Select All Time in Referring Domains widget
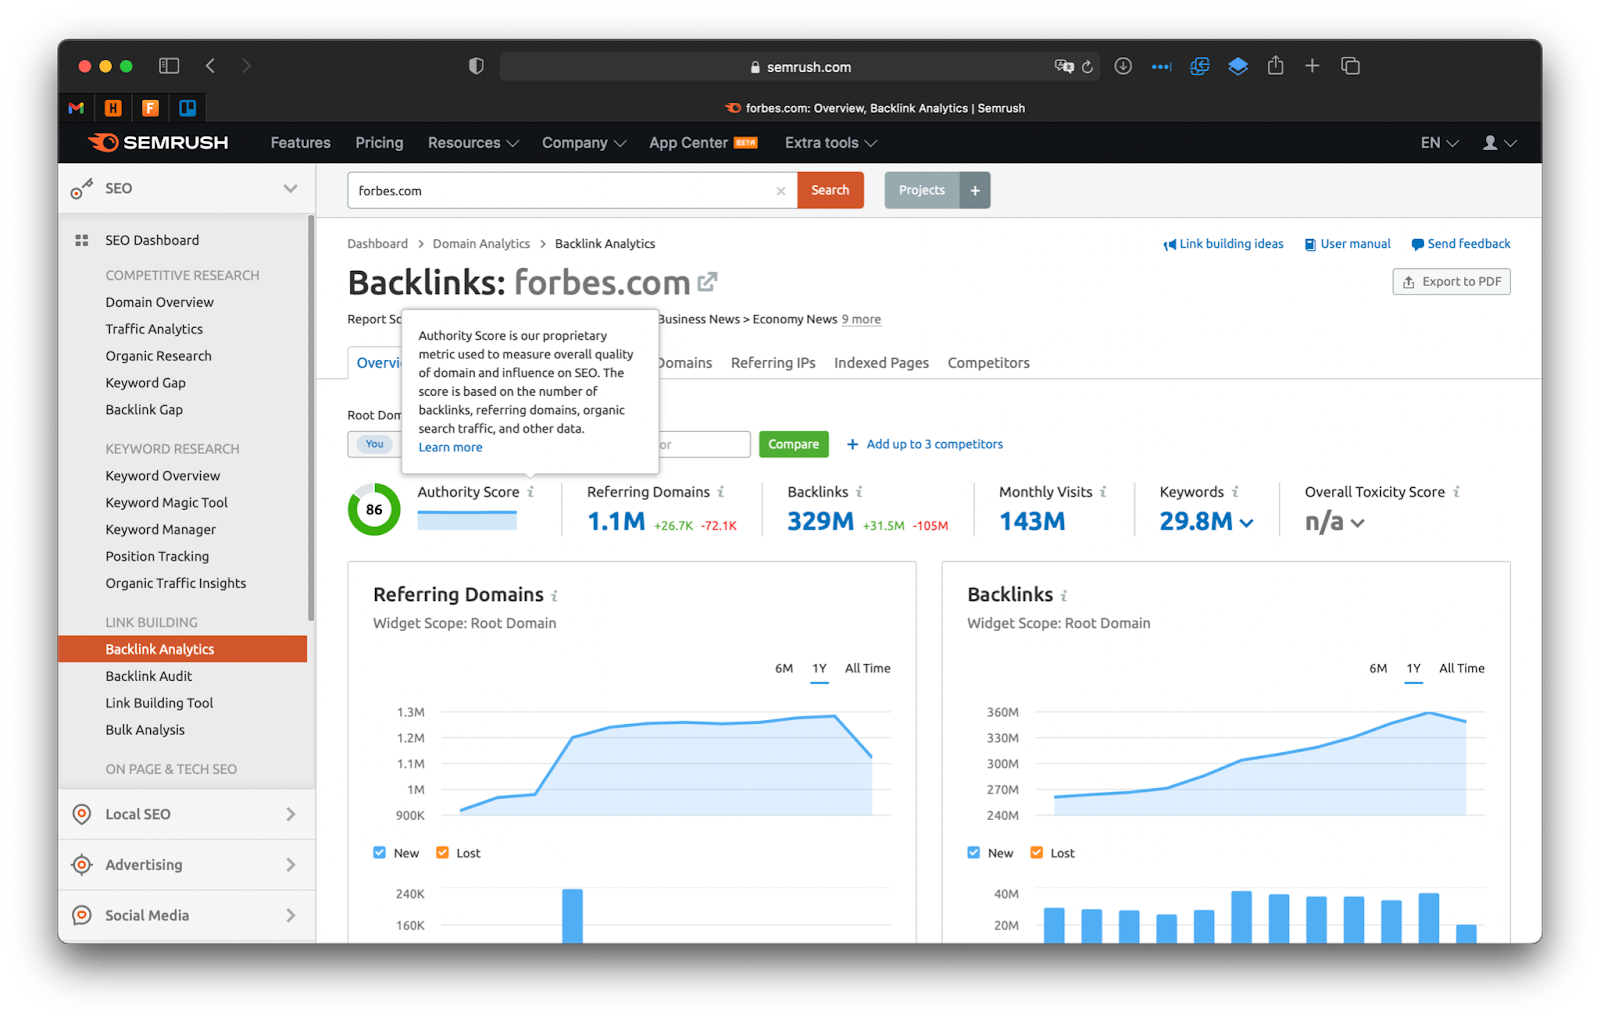 (868, 668)
